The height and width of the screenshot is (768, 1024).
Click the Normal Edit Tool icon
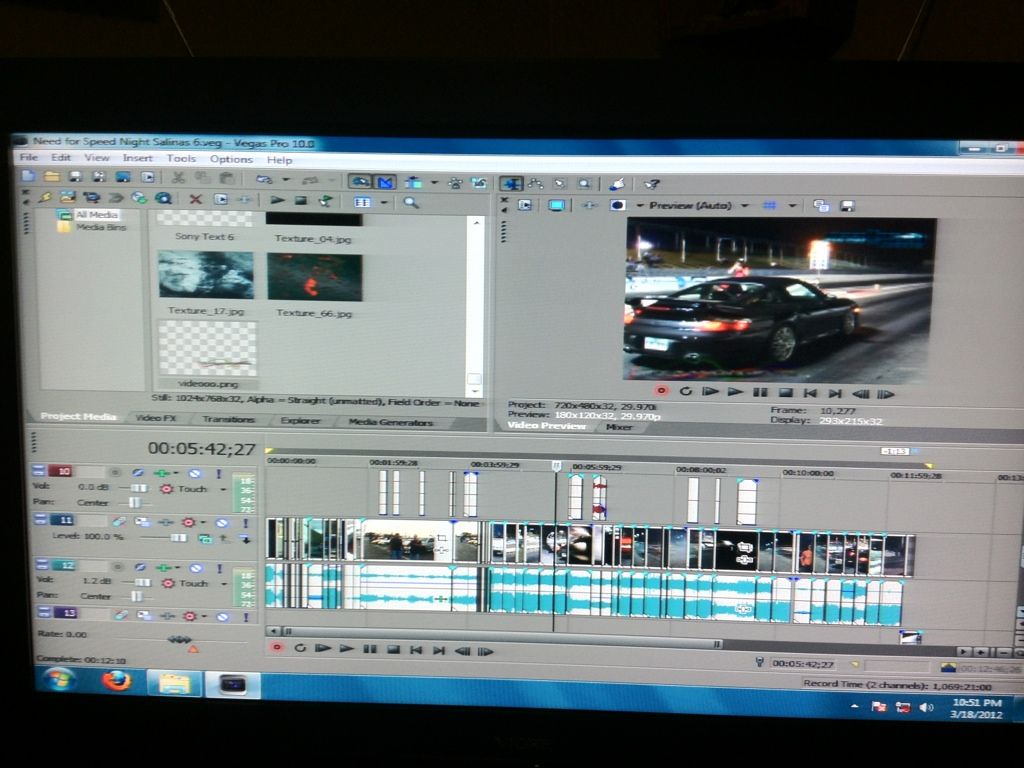coord(511,184)
